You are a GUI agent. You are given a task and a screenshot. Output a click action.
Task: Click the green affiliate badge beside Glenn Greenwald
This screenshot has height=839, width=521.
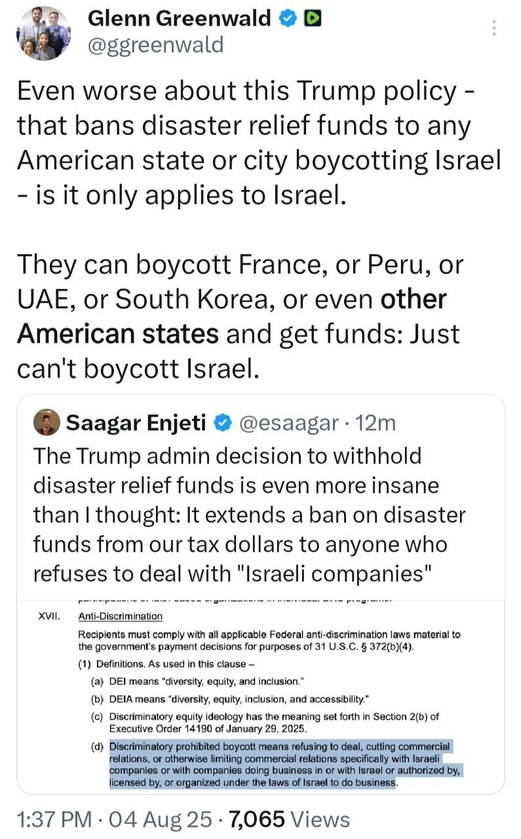tap(312, 19)
